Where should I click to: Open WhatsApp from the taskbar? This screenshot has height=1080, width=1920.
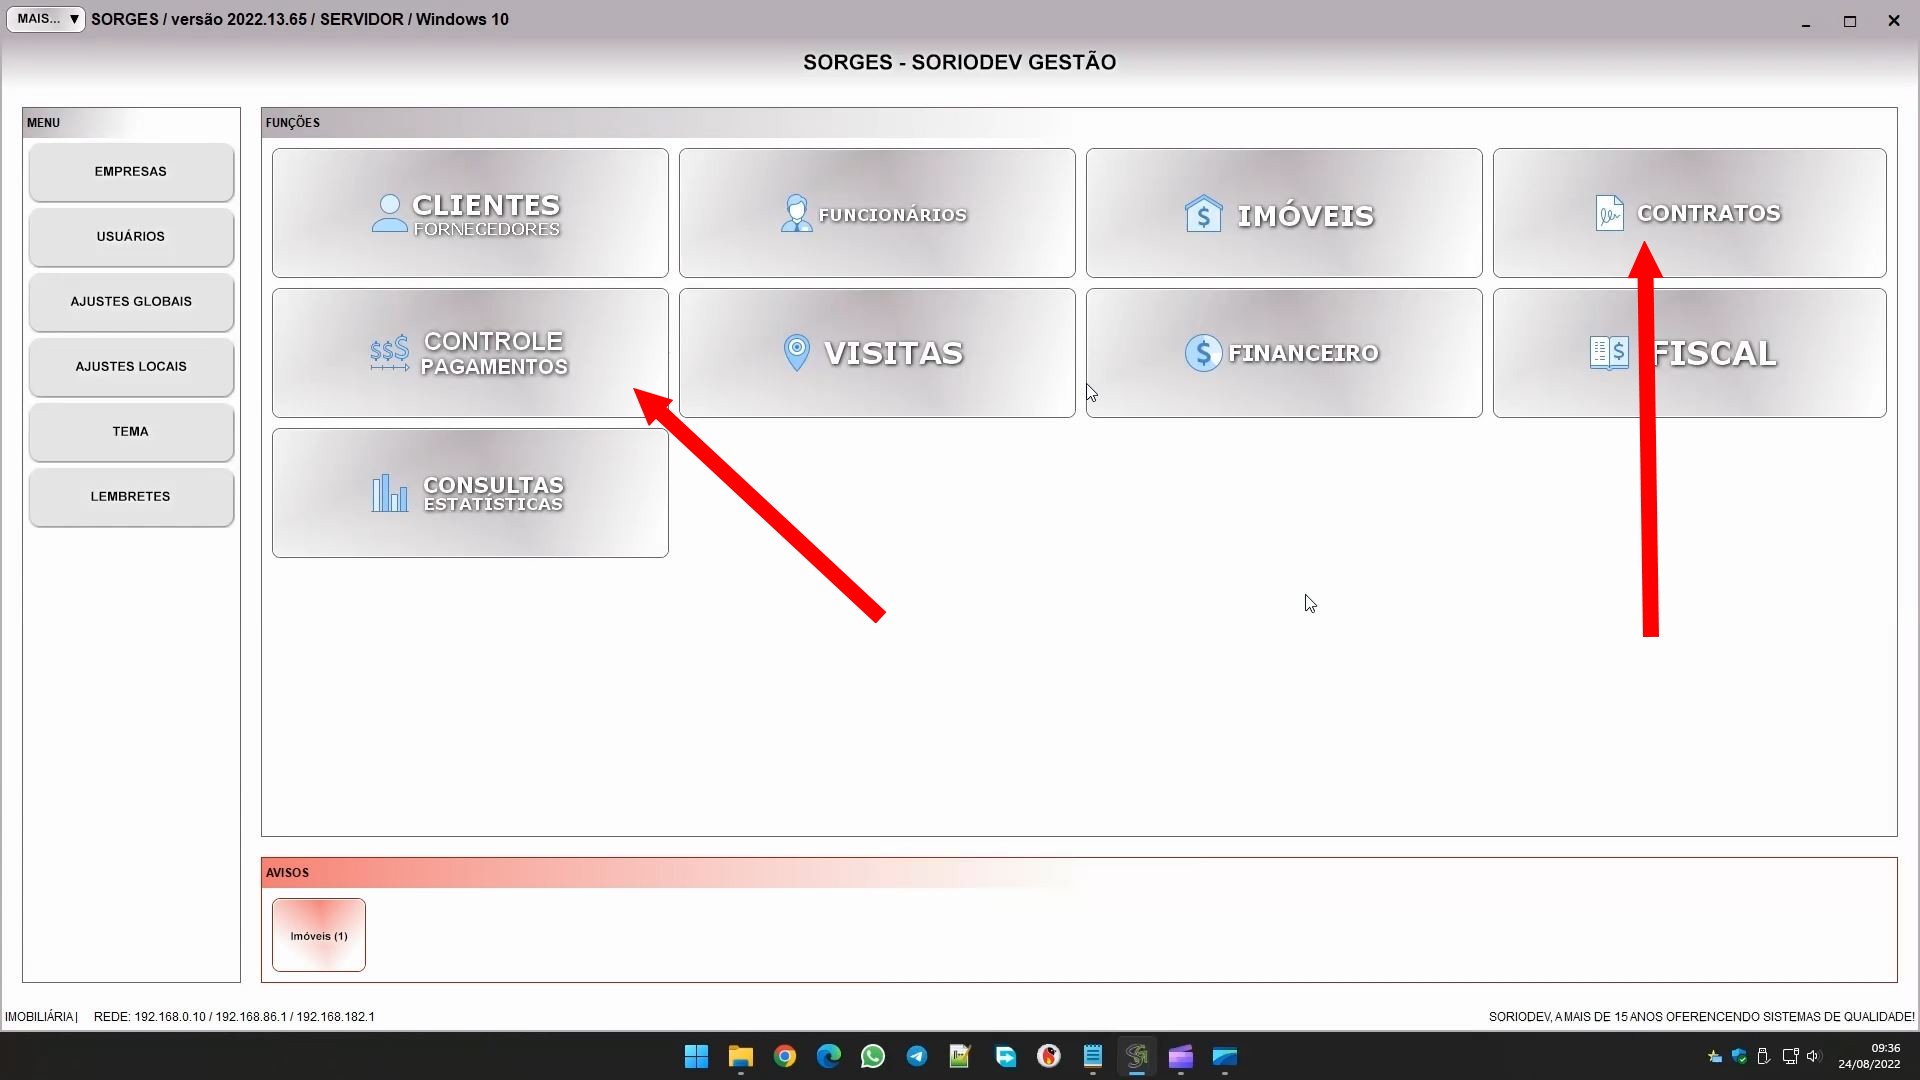(x=872, y=1057)
